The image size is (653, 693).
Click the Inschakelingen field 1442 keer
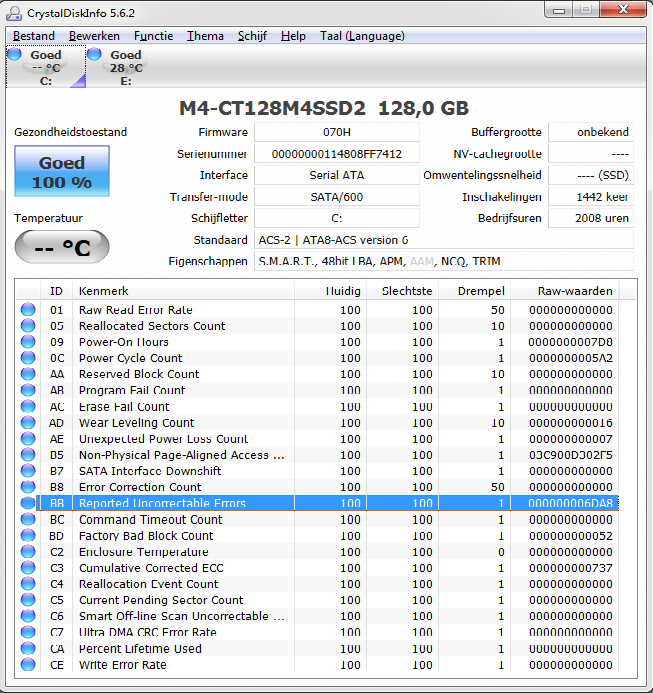591,197
